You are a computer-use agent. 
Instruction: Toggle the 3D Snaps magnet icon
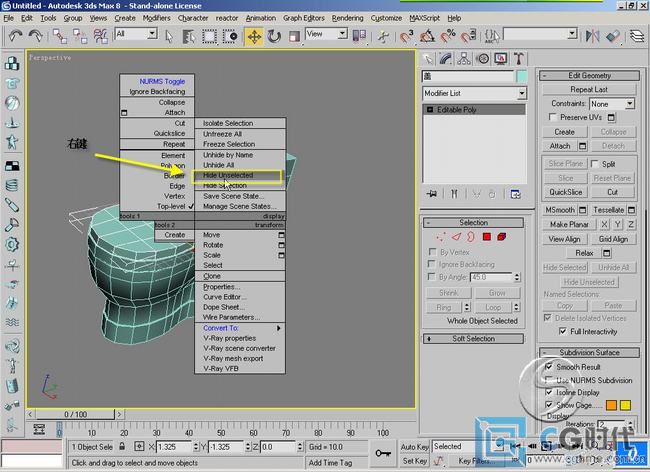click(x=407, y=36)
